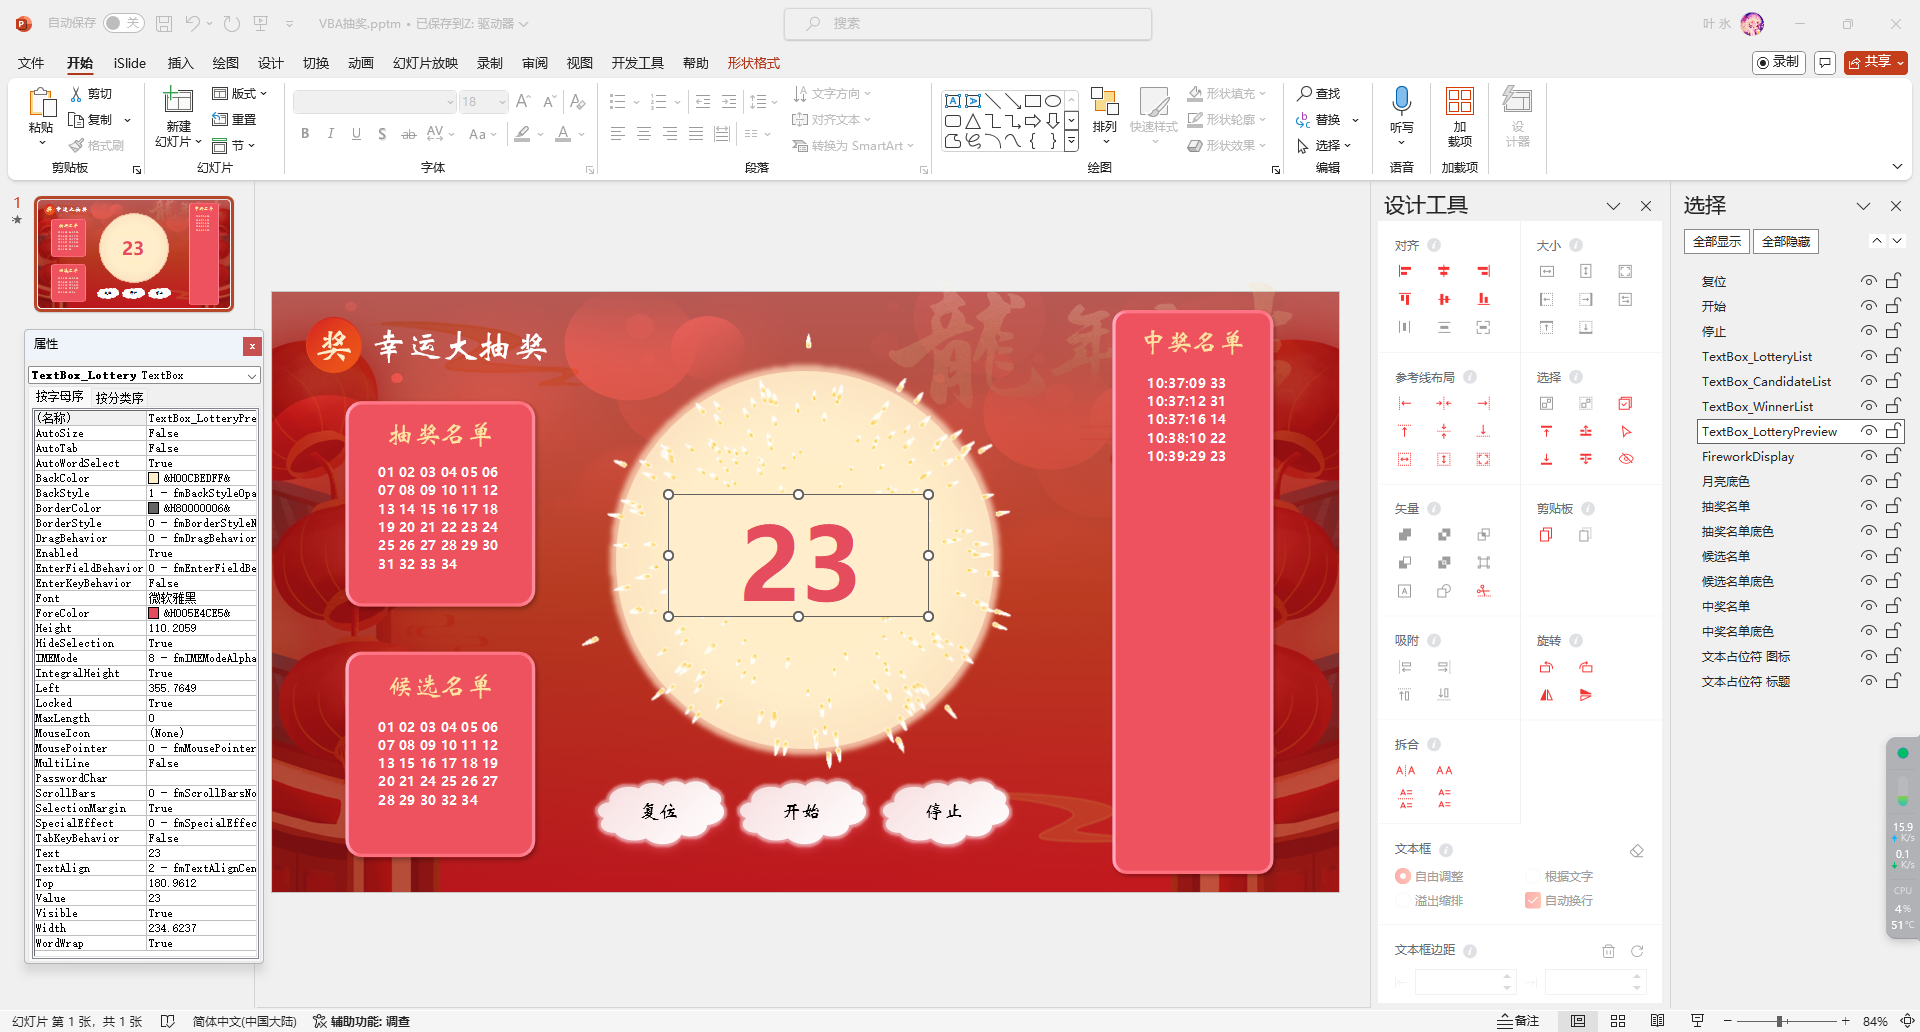
Task: Toggle visibility of TextBox_WinnerList
Action: (1867, 406)
